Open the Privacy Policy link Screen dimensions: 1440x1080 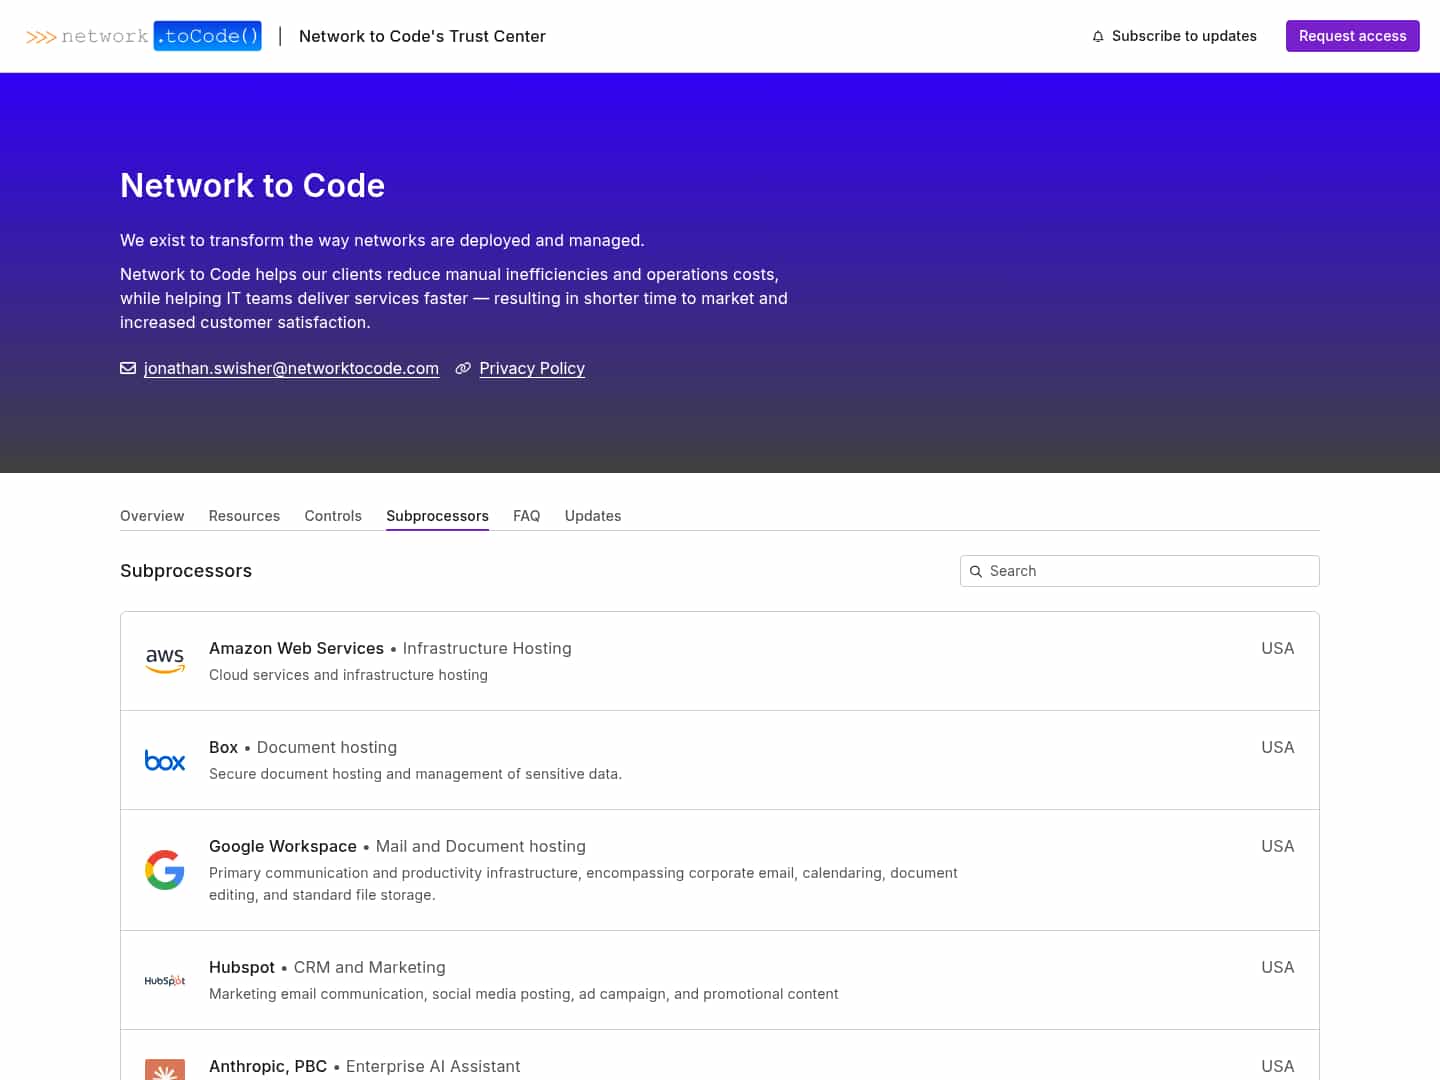pos(532,368)
